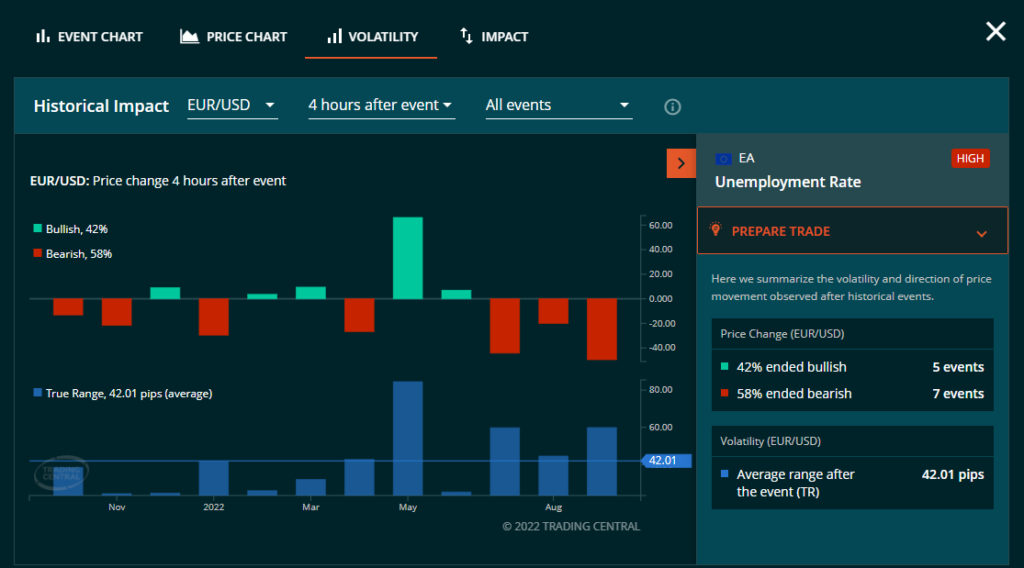Click the info circle icon
1024x568 pixels.
coord(673,107)
